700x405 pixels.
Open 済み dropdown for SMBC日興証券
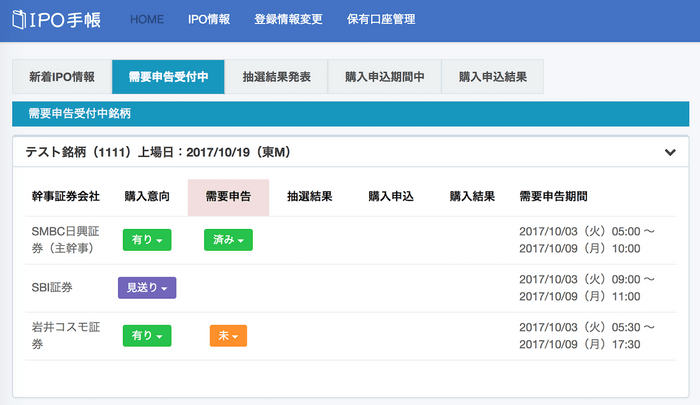click(228, 240)
